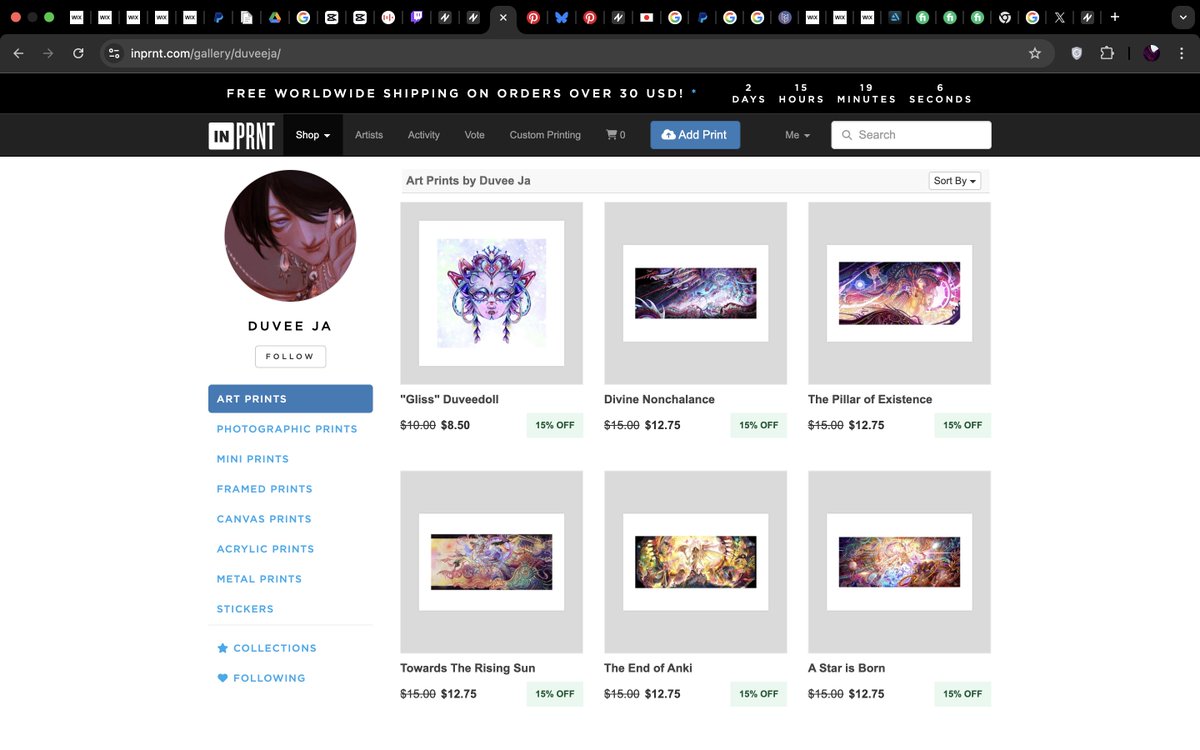
Task: Open the Sort By dropdown
Action: coord(955,181)
